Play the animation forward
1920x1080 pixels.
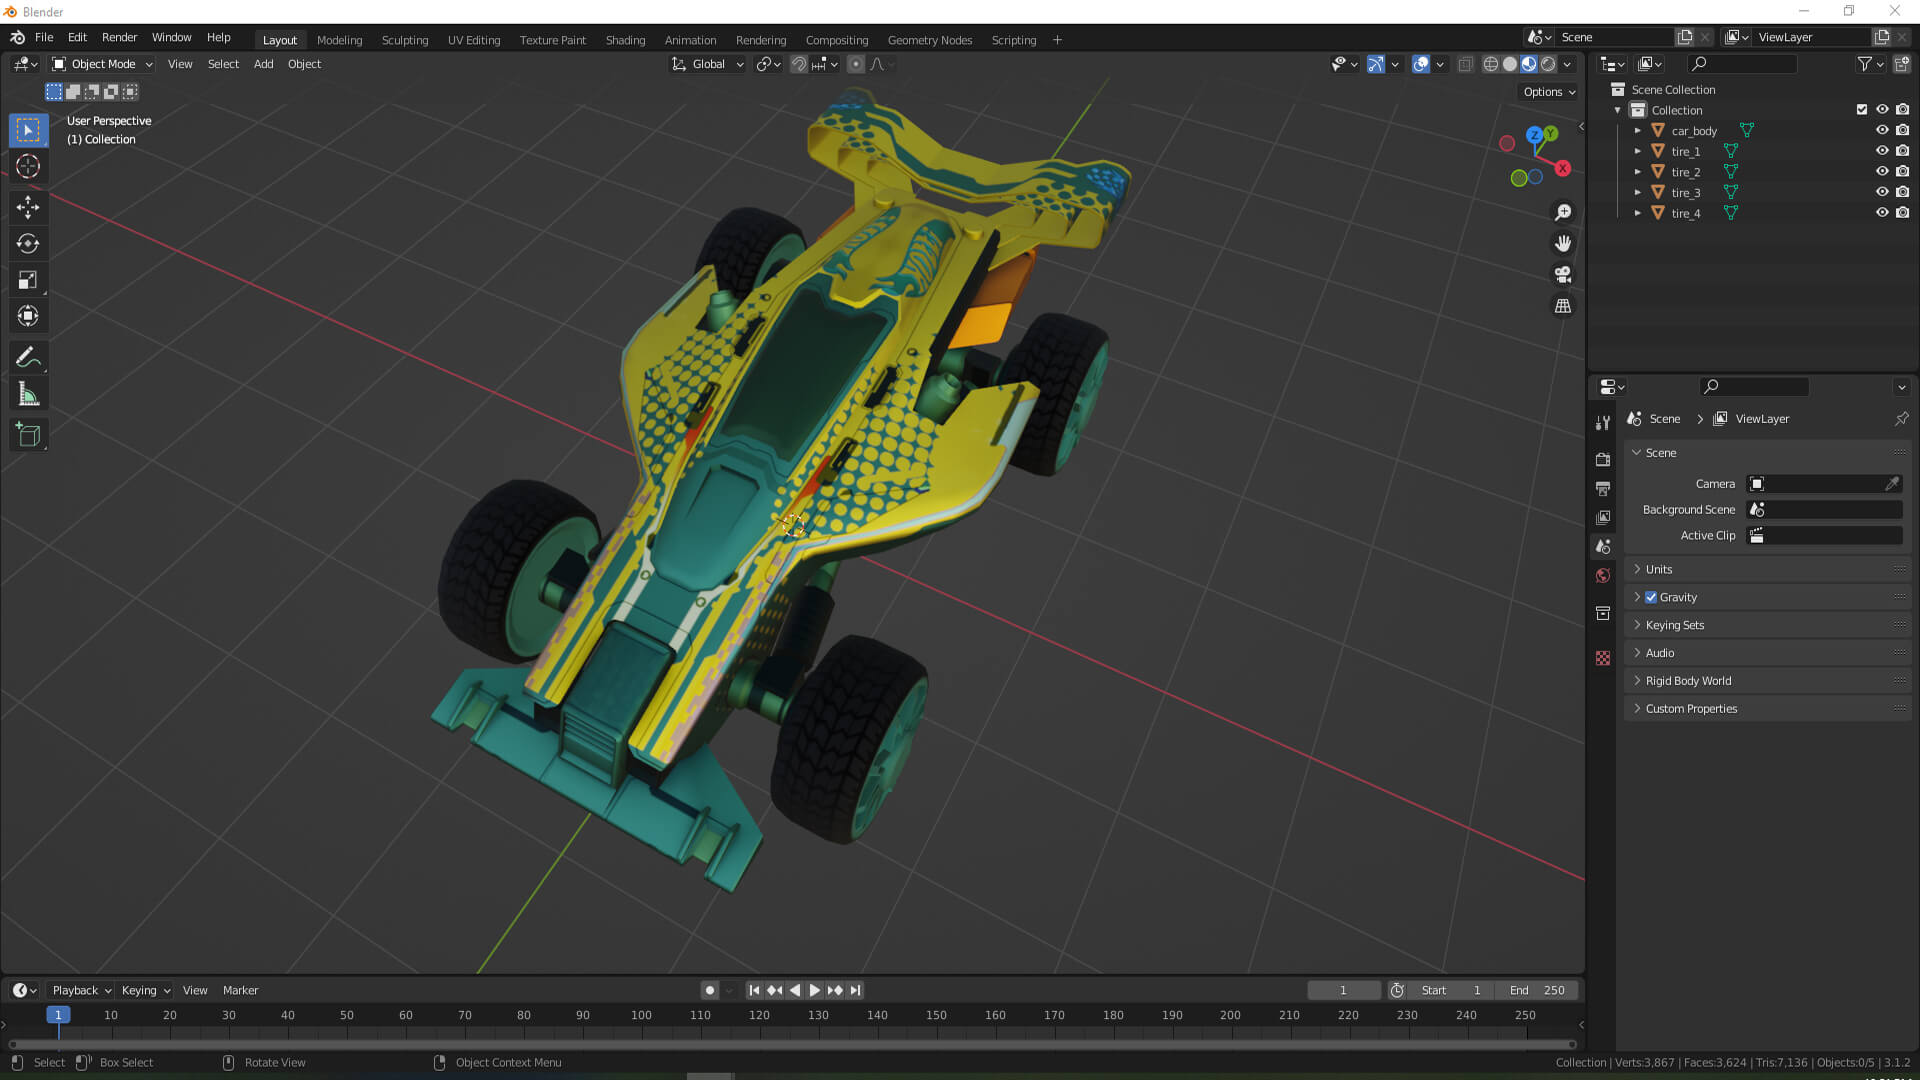click(x=815, y=990)
